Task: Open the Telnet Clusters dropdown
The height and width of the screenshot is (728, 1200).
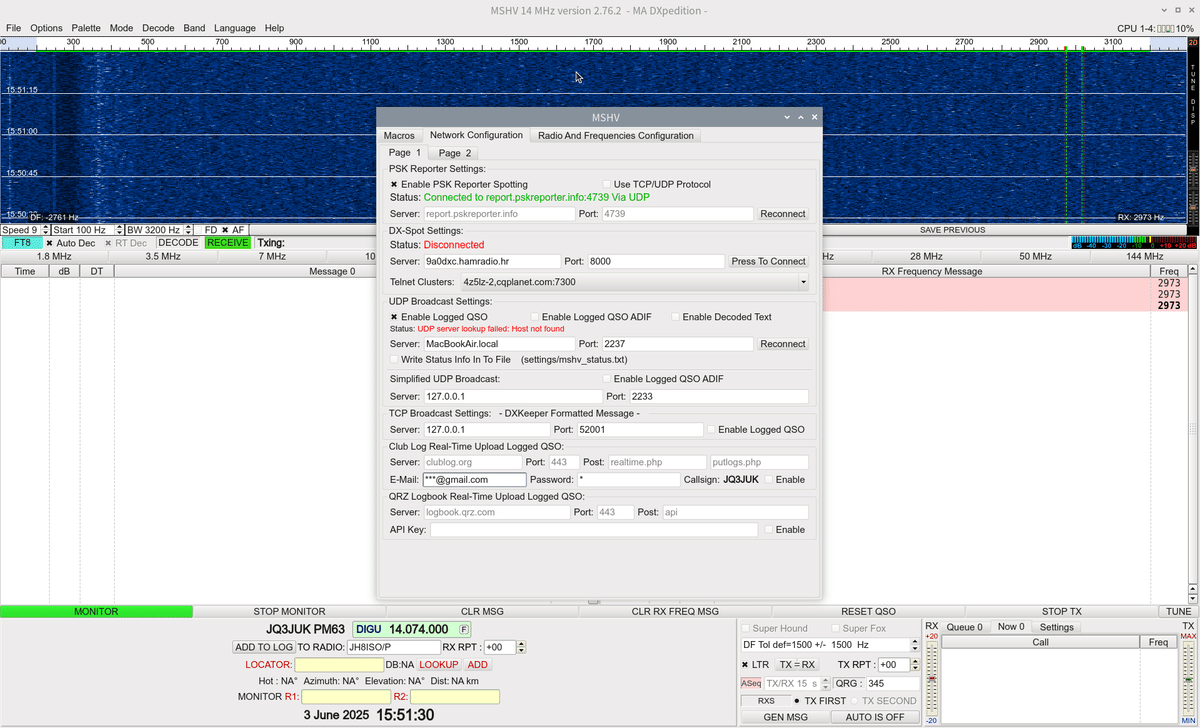Action: point(803,283)
